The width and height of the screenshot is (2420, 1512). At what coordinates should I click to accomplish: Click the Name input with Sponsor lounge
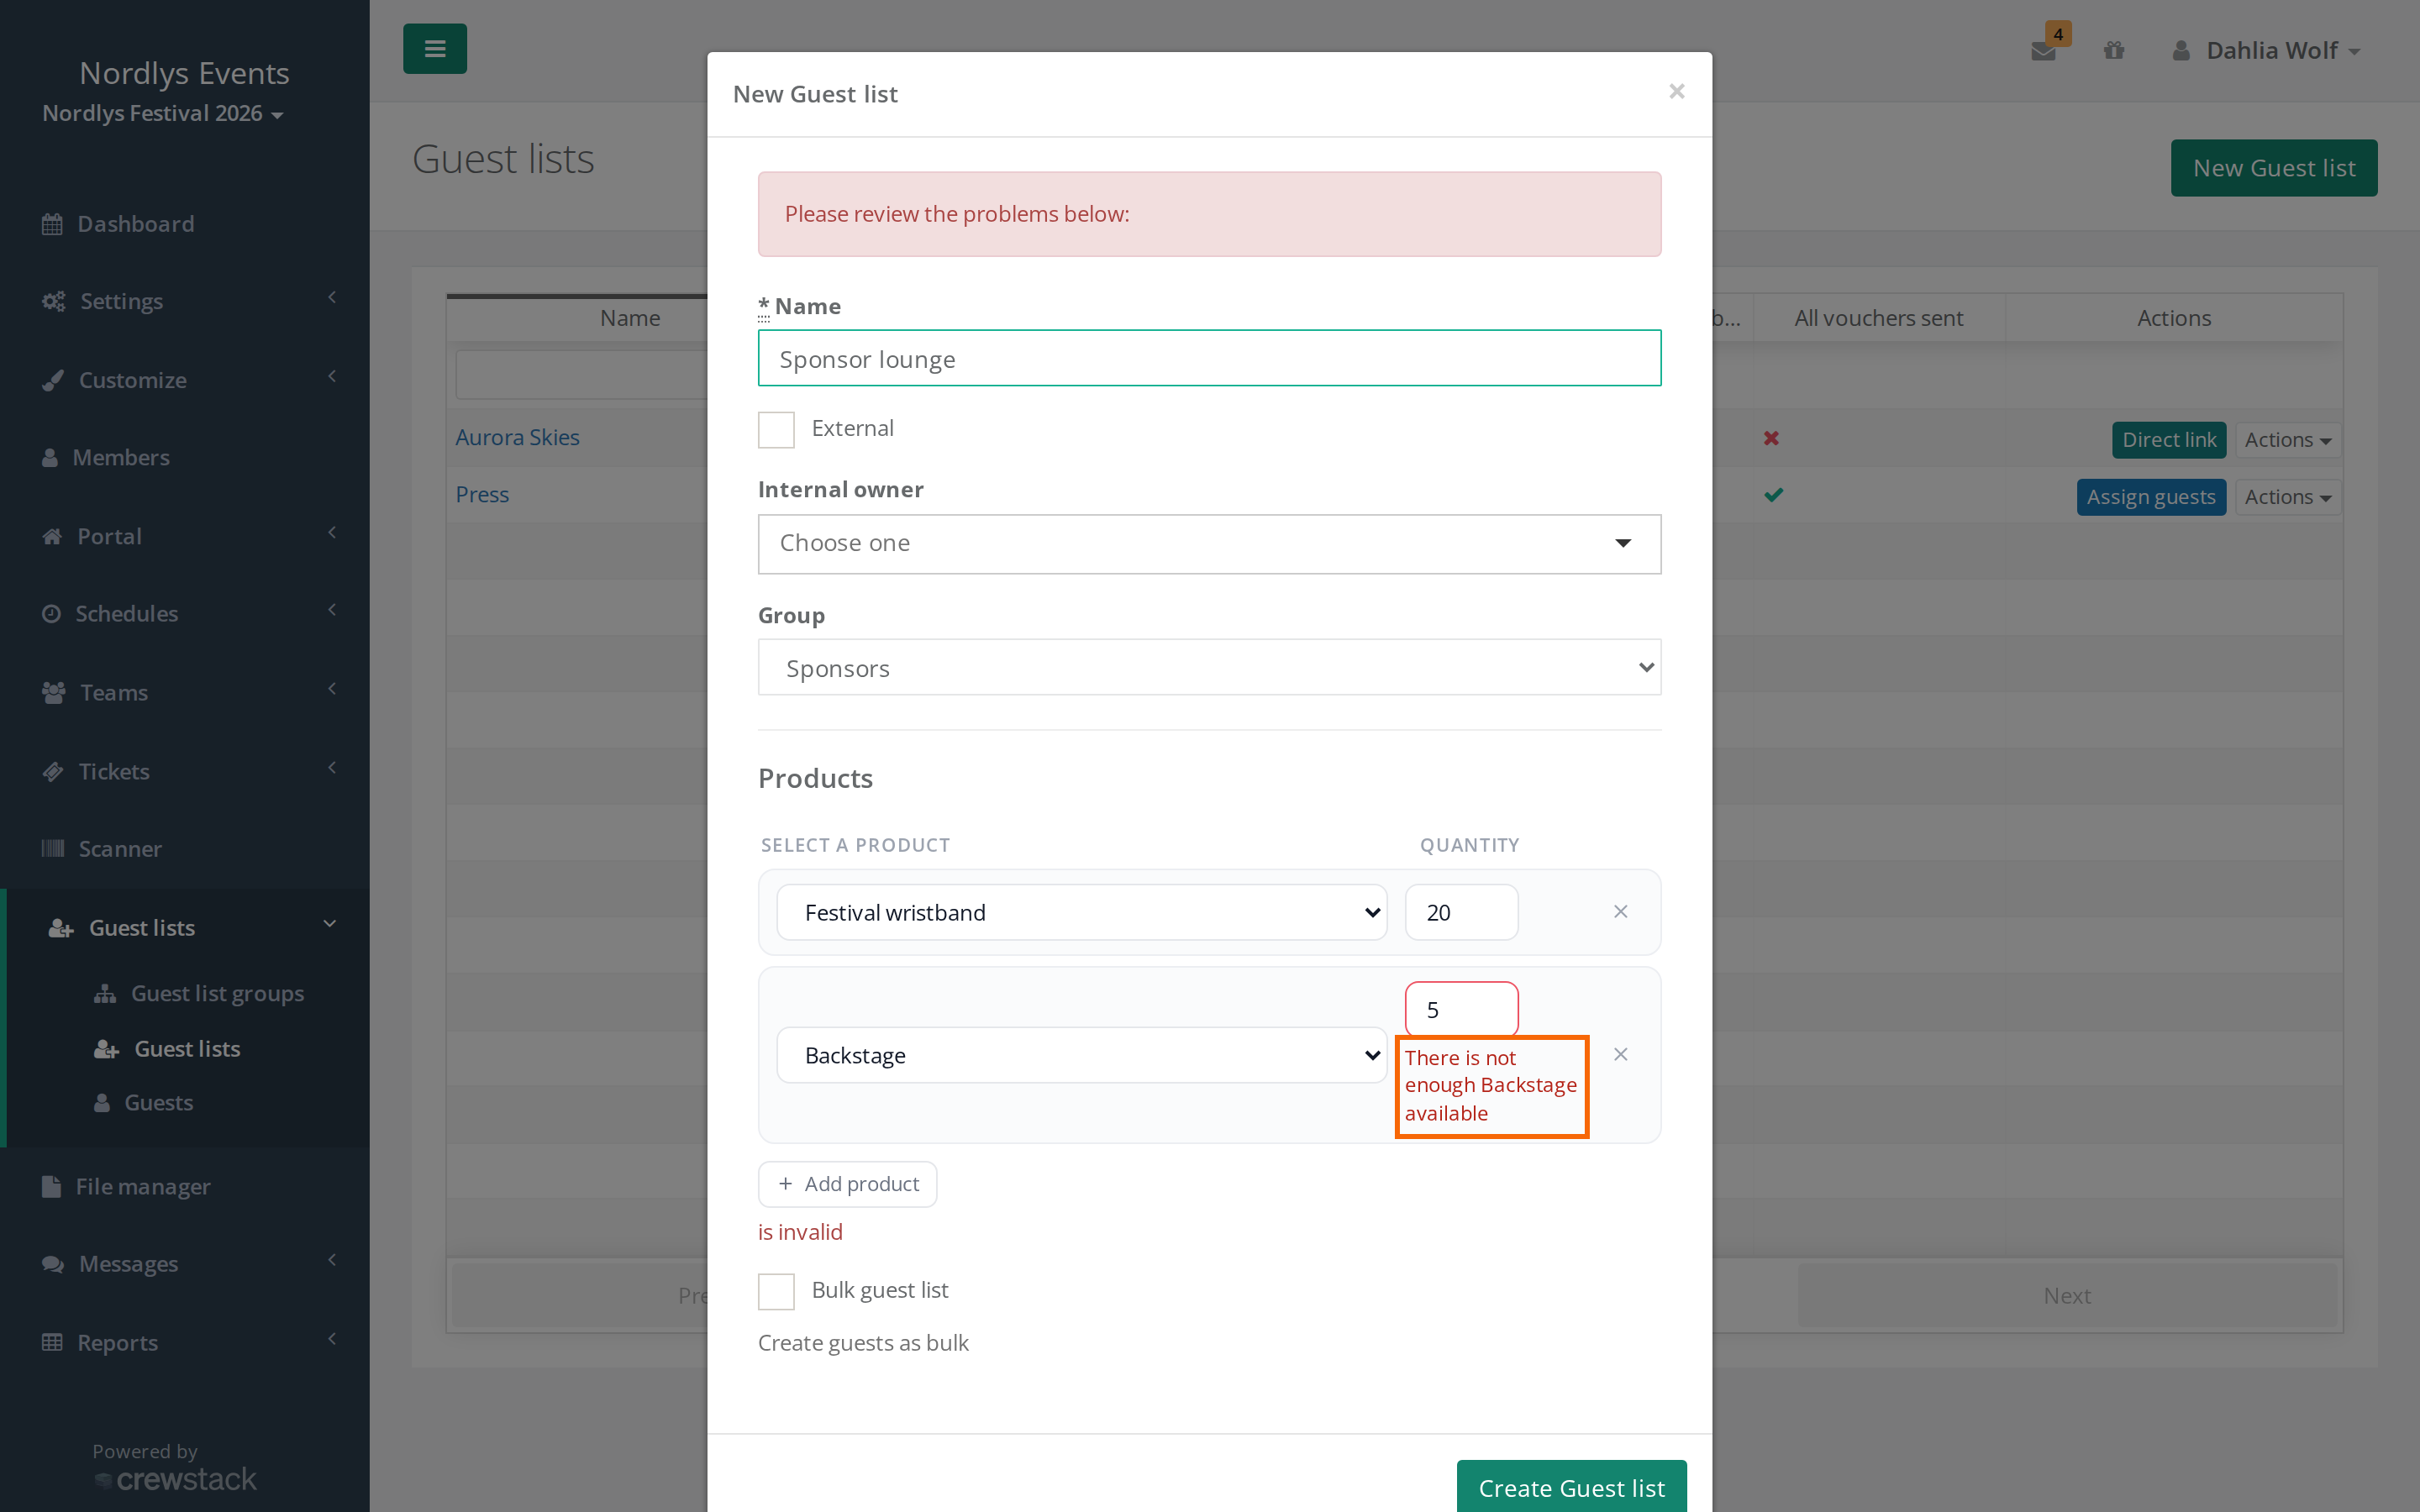(1209, 358)
